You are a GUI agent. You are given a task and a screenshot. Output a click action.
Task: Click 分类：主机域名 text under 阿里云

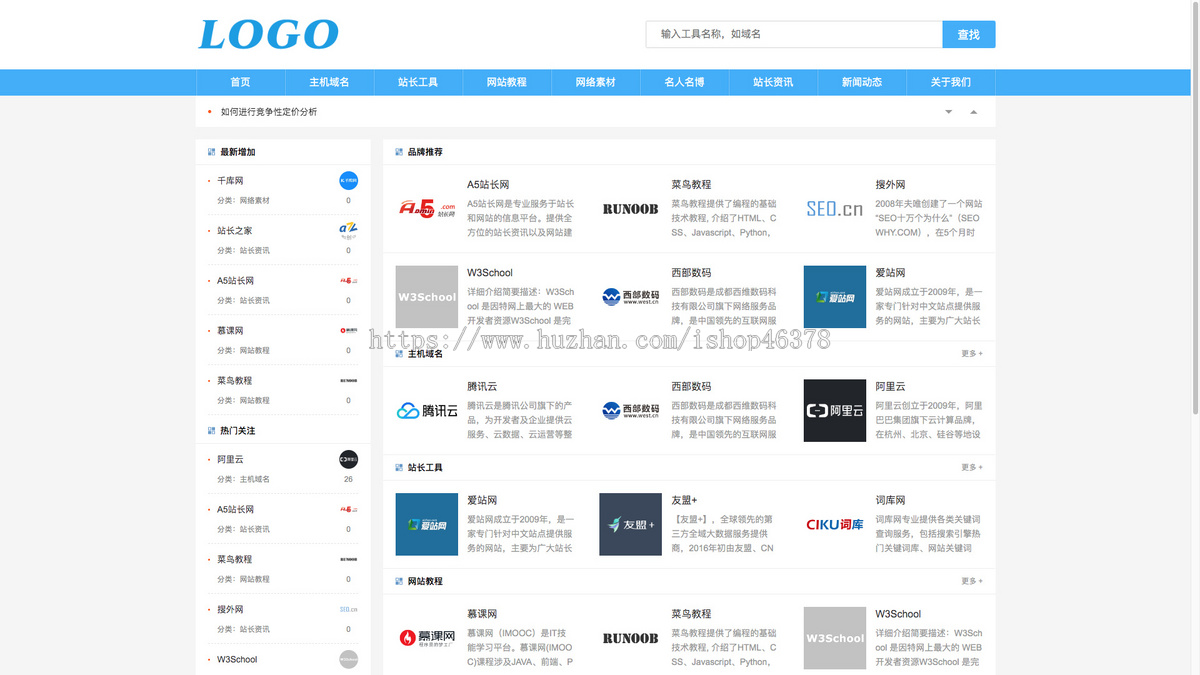coord(243,480)
